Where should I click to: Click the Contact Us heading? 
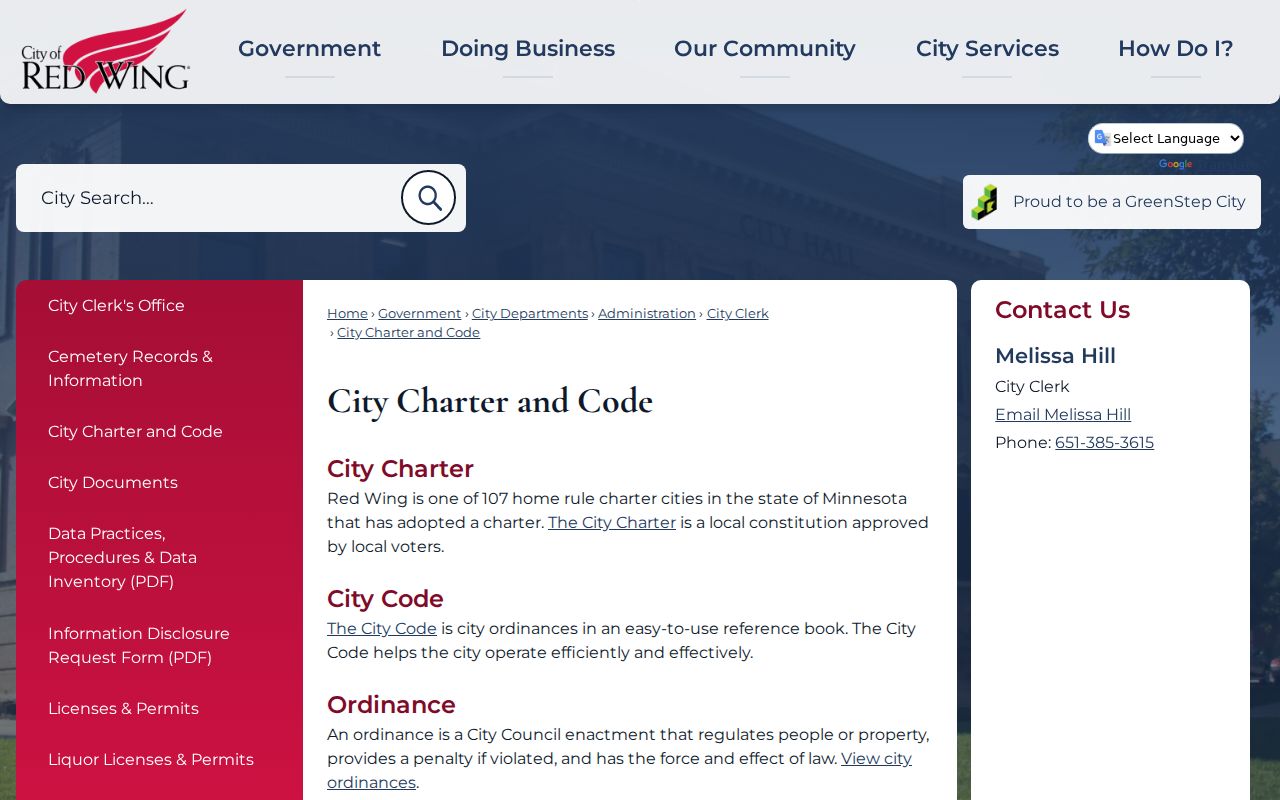click(1062, 310)
